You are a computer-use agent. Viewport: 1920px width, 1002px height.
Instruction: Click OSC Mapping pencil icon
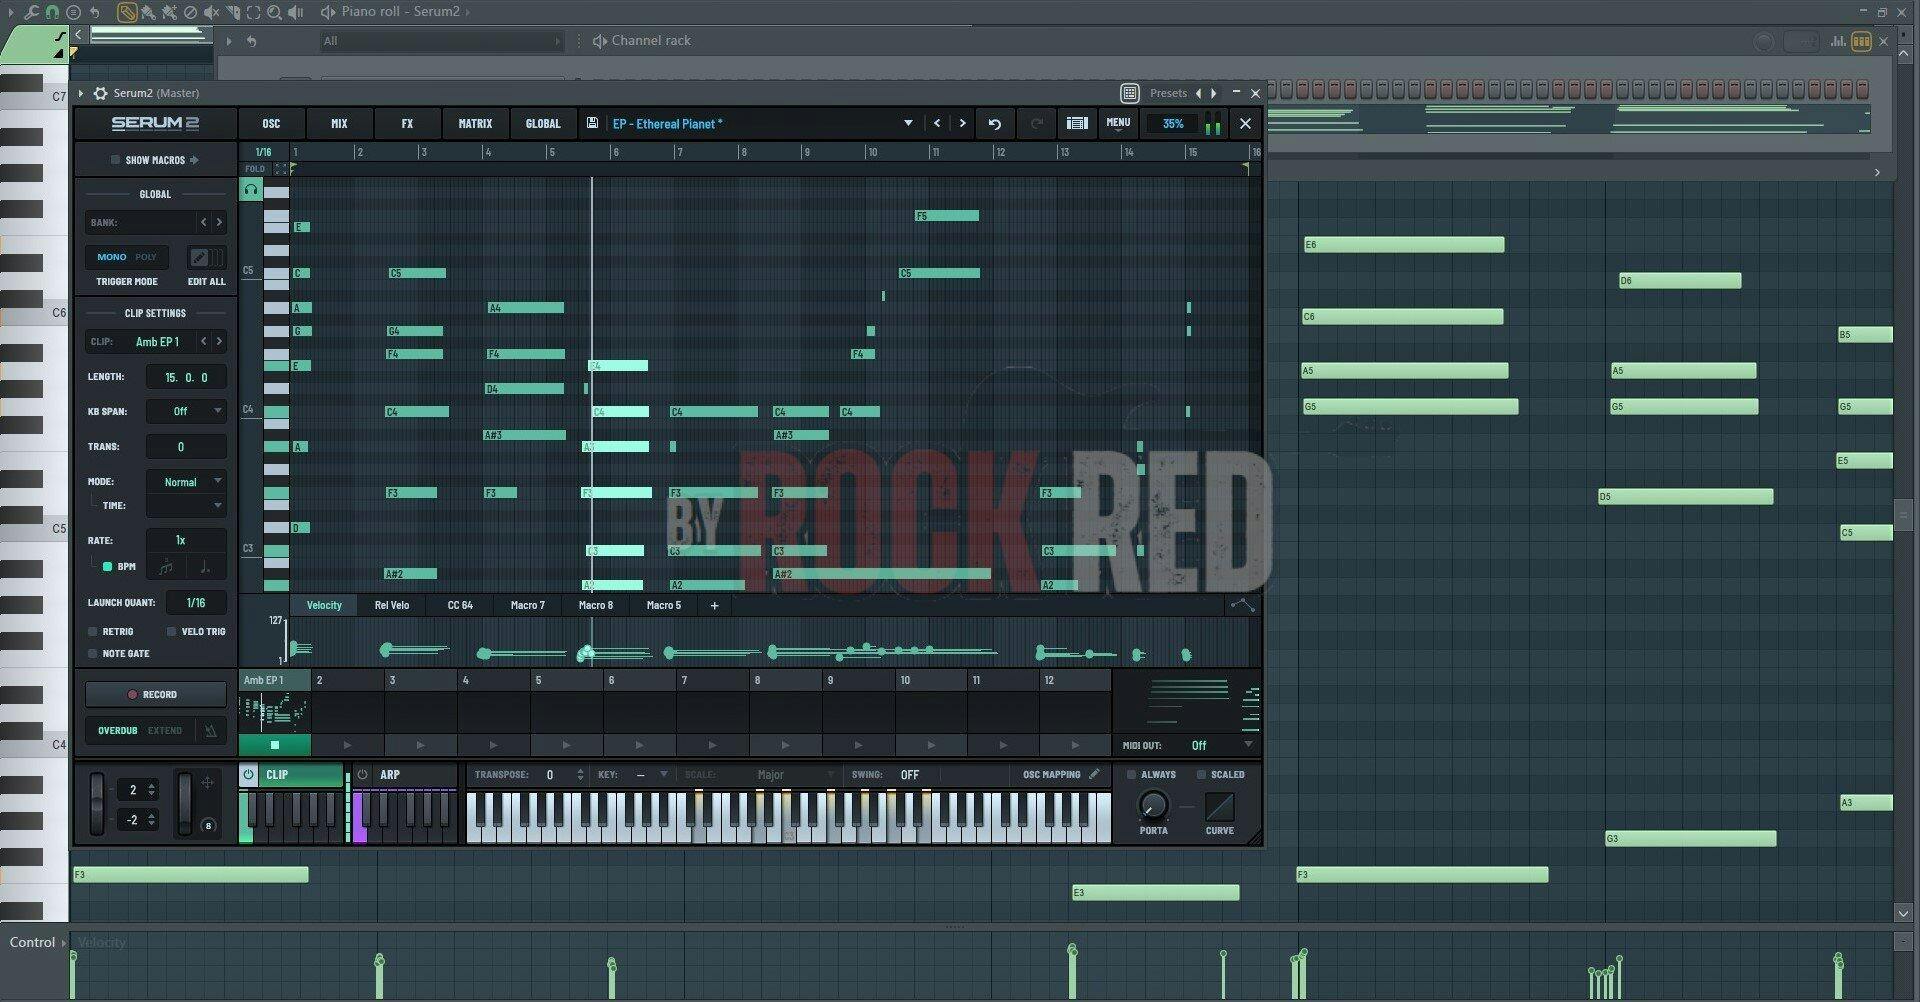(x=1094, y=774)
